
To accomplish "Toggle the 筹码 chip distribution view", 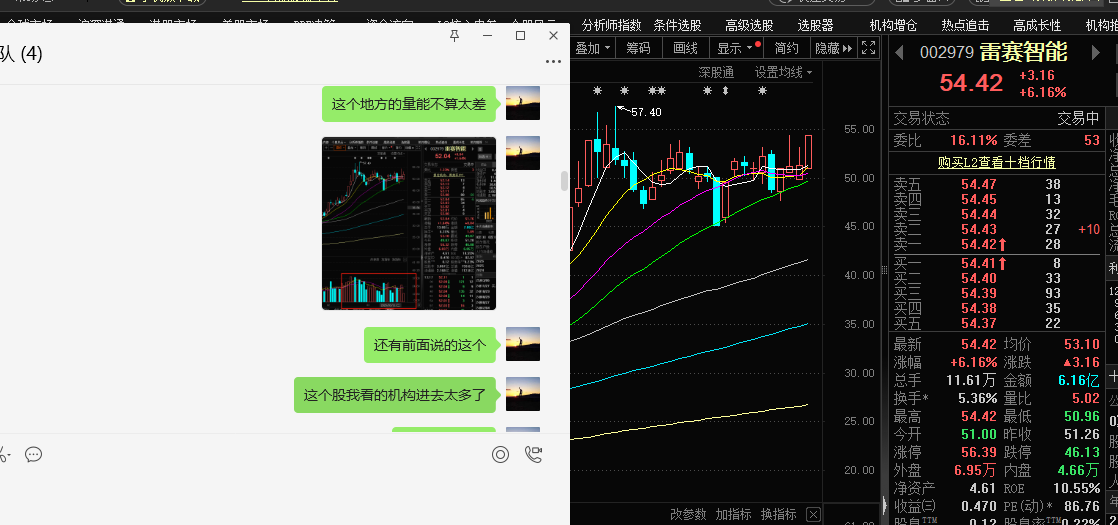I will pyautogui.click(x=638, y=48).
